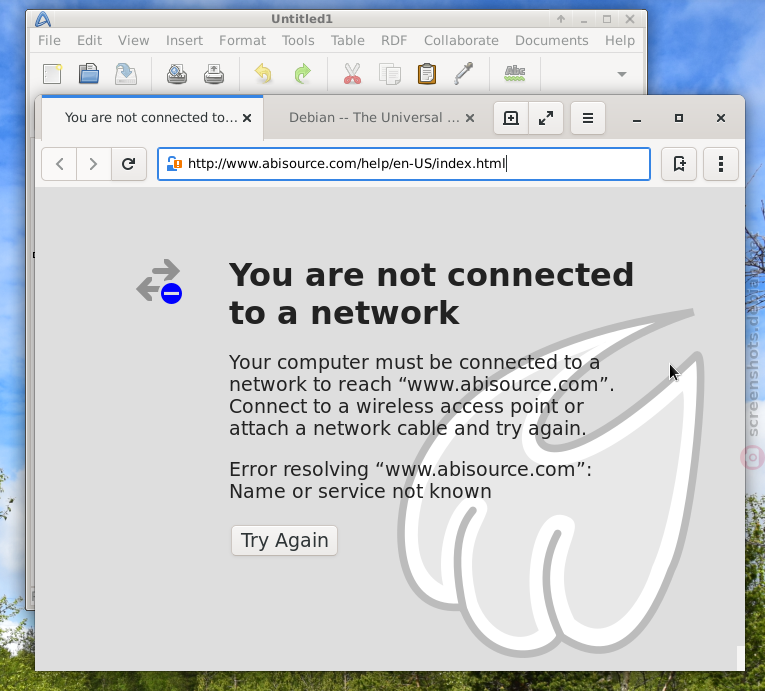
Task: Click the AbiWord keep-above arrow title button
Action: pos(561,19)
